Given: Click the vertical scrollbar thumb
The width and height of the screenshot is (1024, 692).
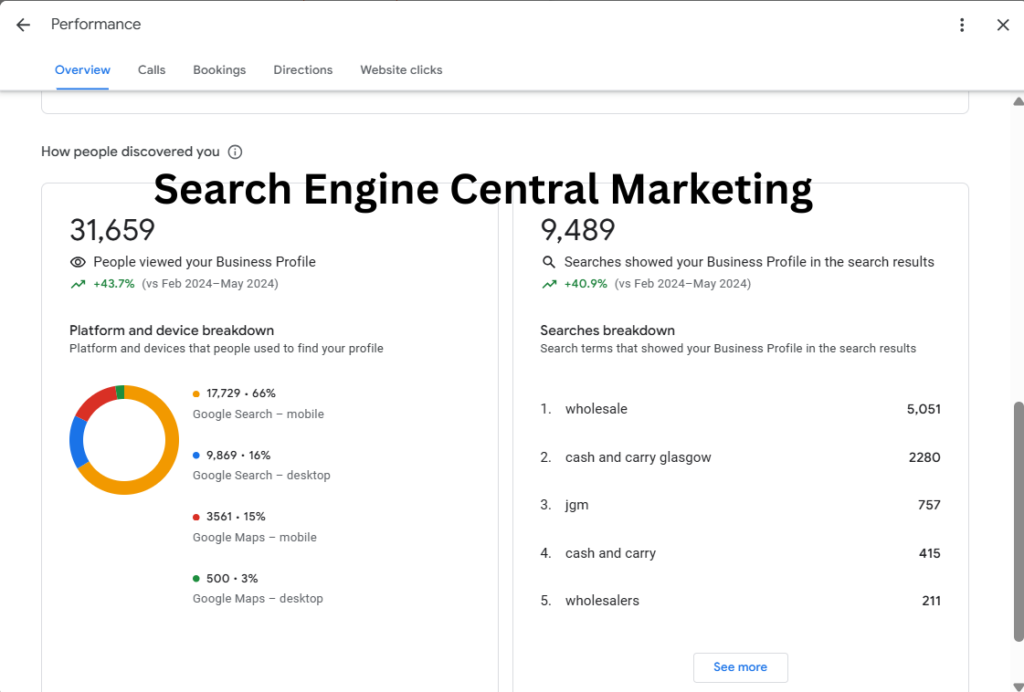Looking at the screenshot, I should pos(1019,521).
